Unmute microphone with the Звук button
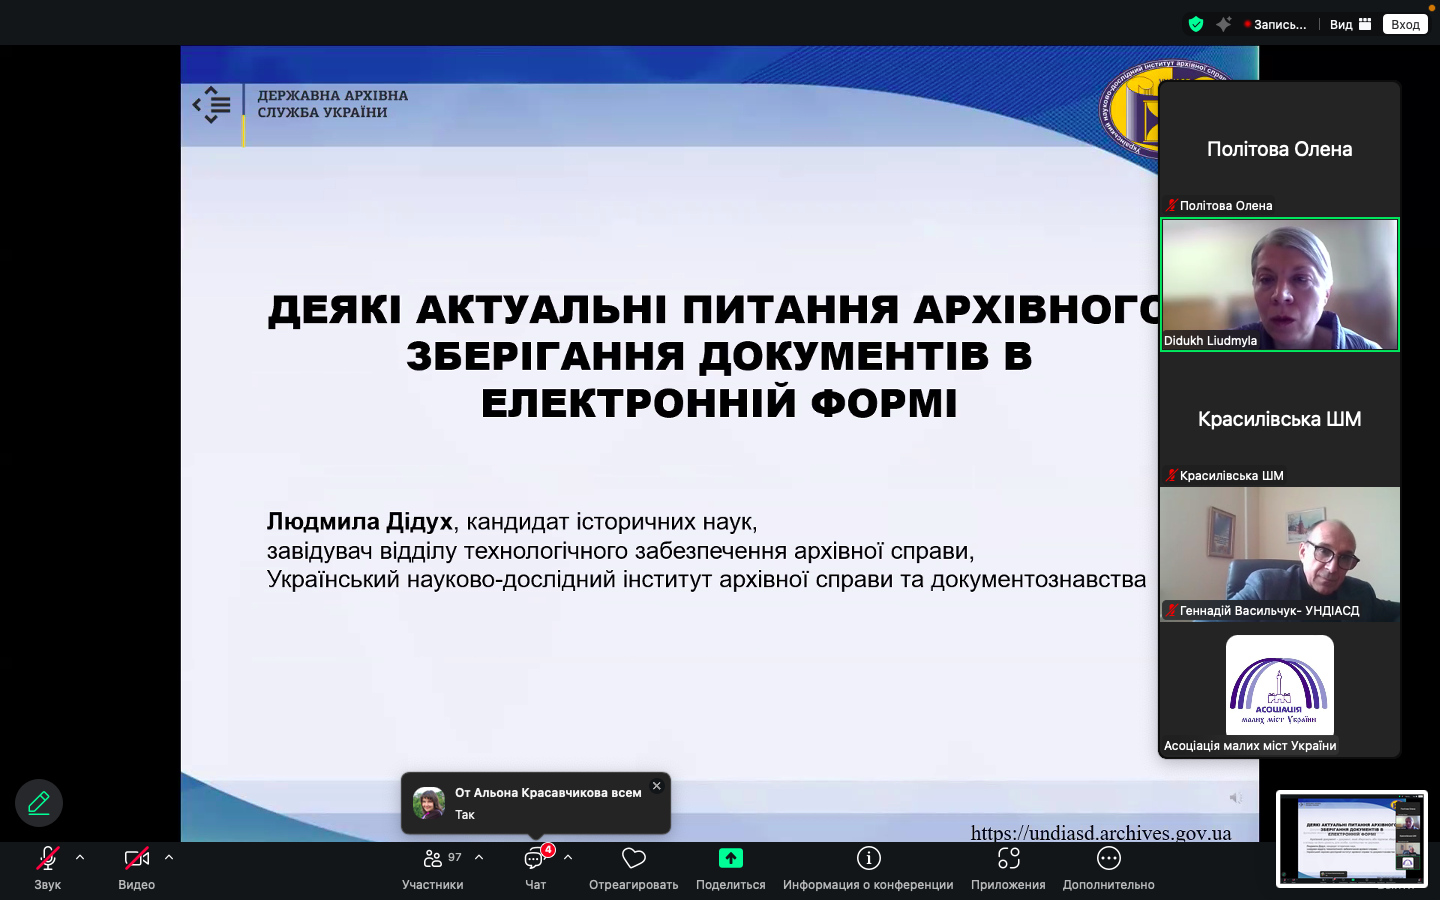Image resolution: width=1440 pixels, height=900 pixels. click(47, 860)
